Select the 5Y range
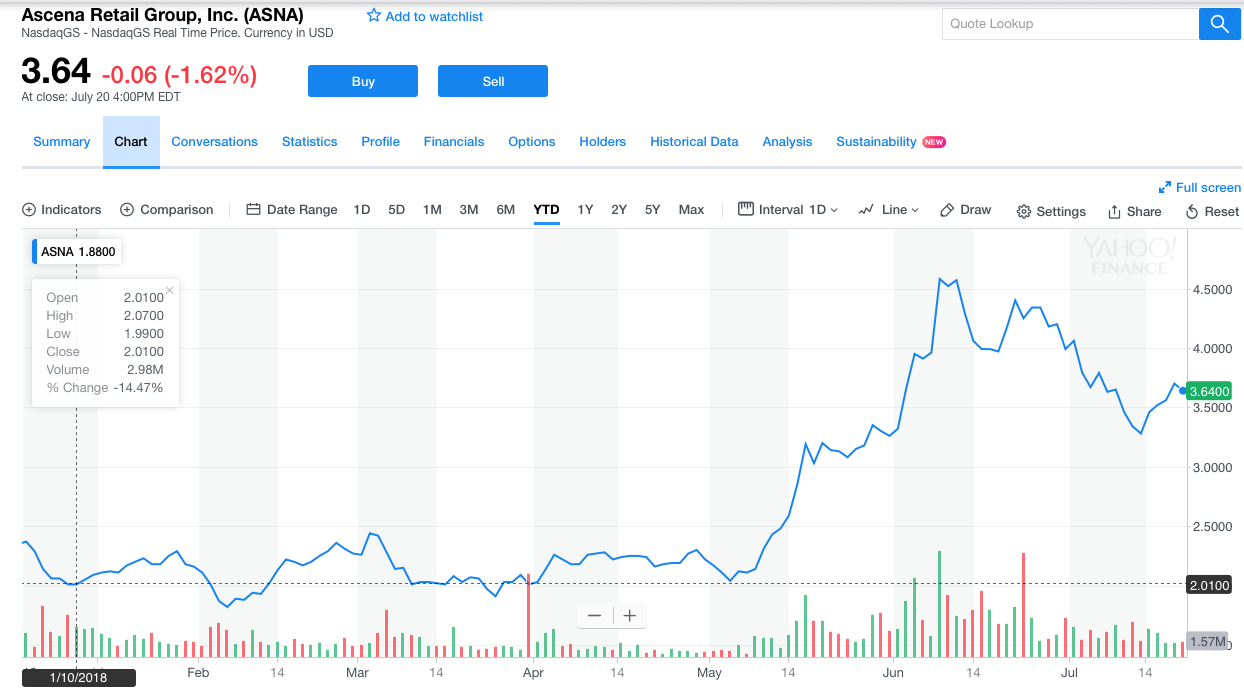This screenshot has width=1244, height=688. tap(653, 210)
